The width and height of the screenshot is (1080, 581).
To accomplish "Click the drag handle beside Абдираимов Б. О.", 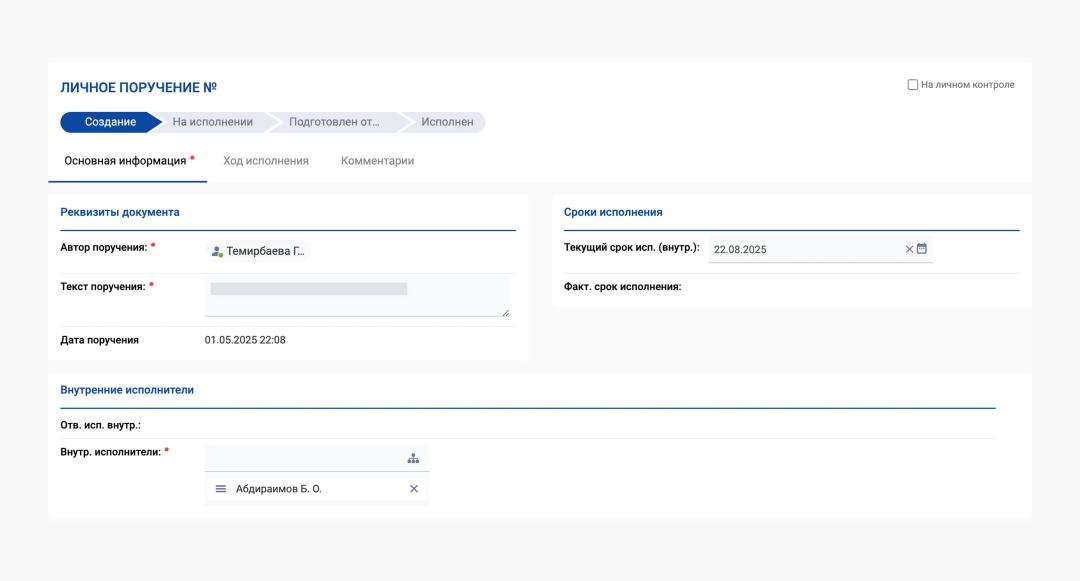I will [221, 489].
